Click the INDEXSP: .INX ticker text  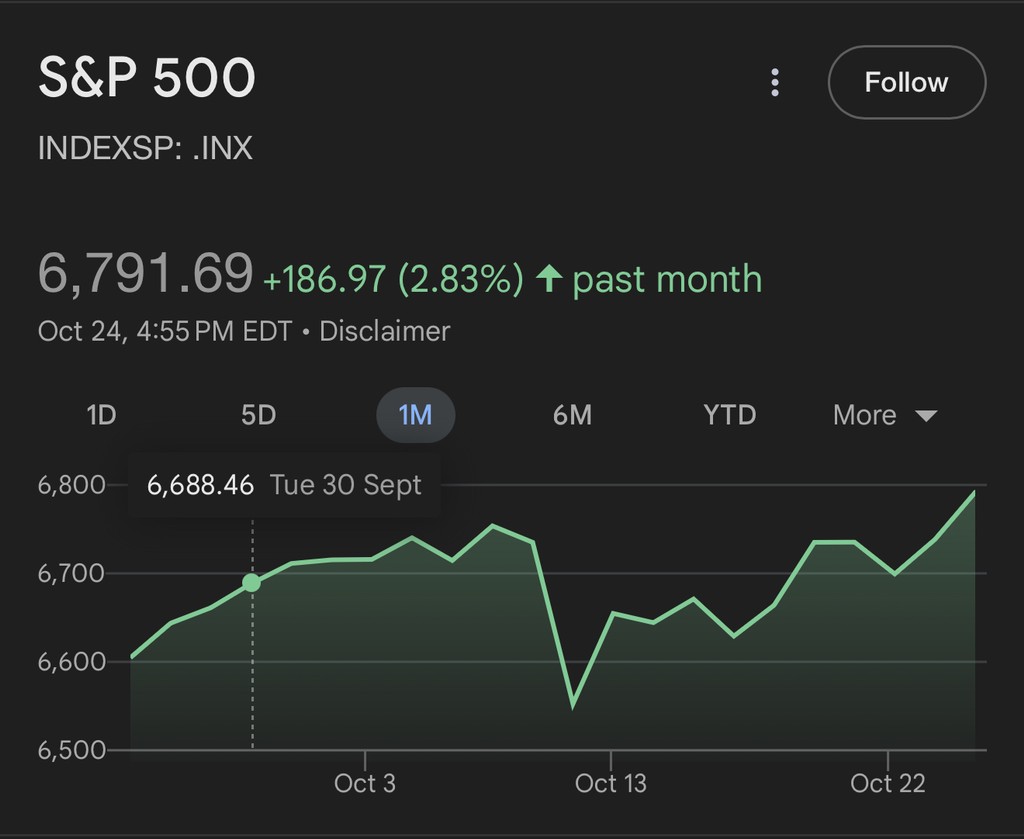click(145, 148)
